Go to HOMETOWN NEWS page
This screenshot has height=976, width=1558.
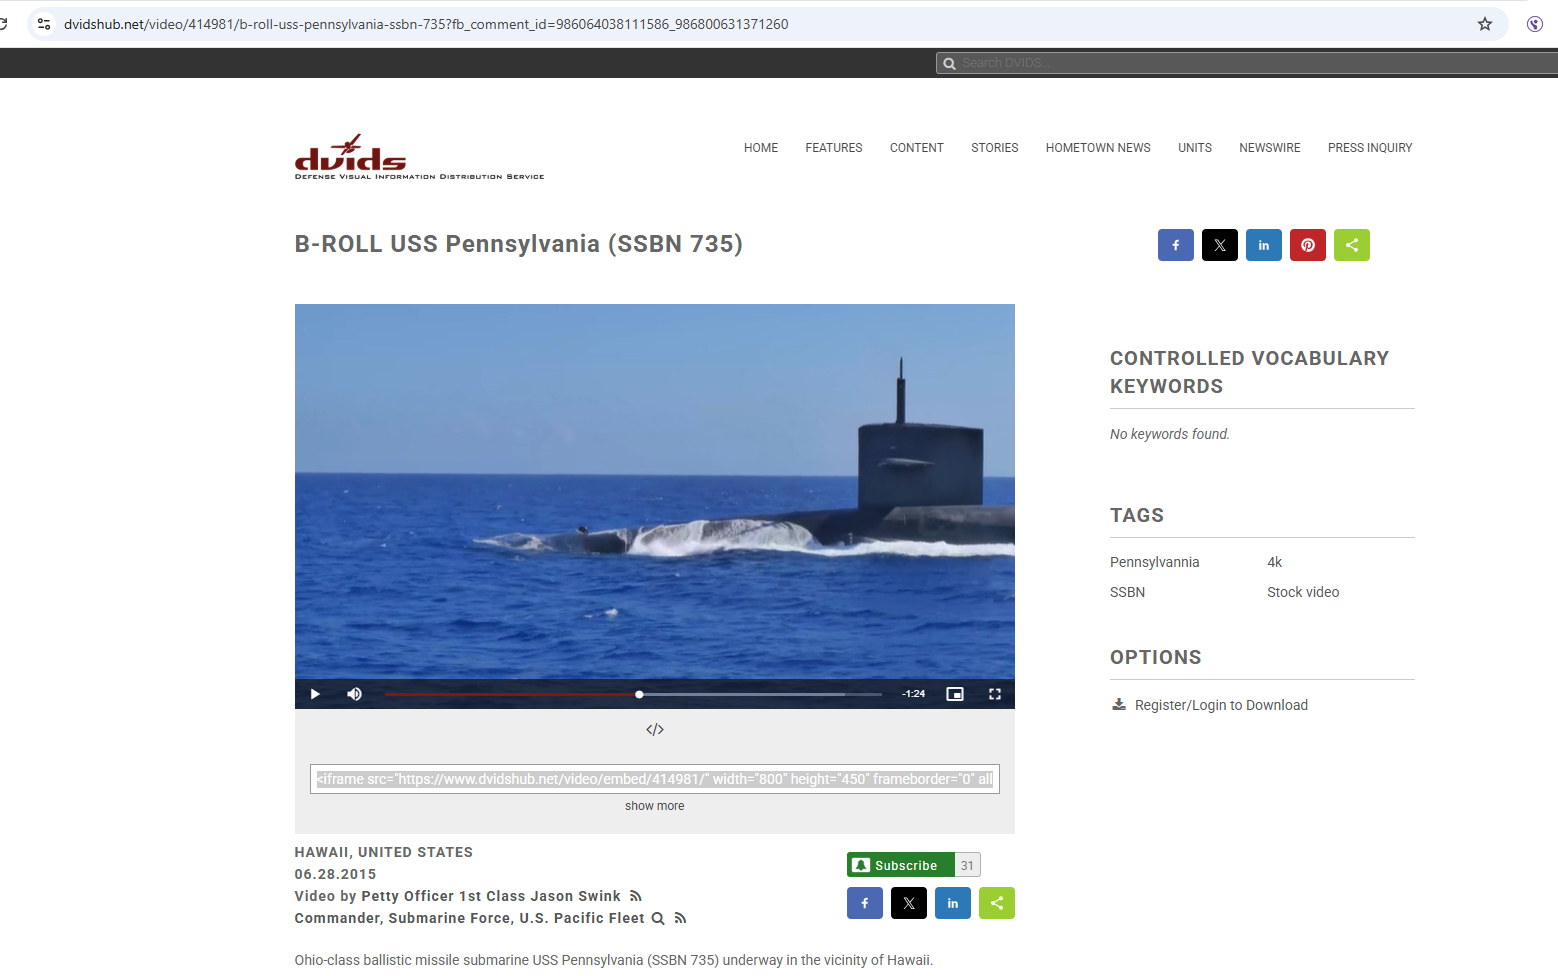click(x=1098, y=148)
